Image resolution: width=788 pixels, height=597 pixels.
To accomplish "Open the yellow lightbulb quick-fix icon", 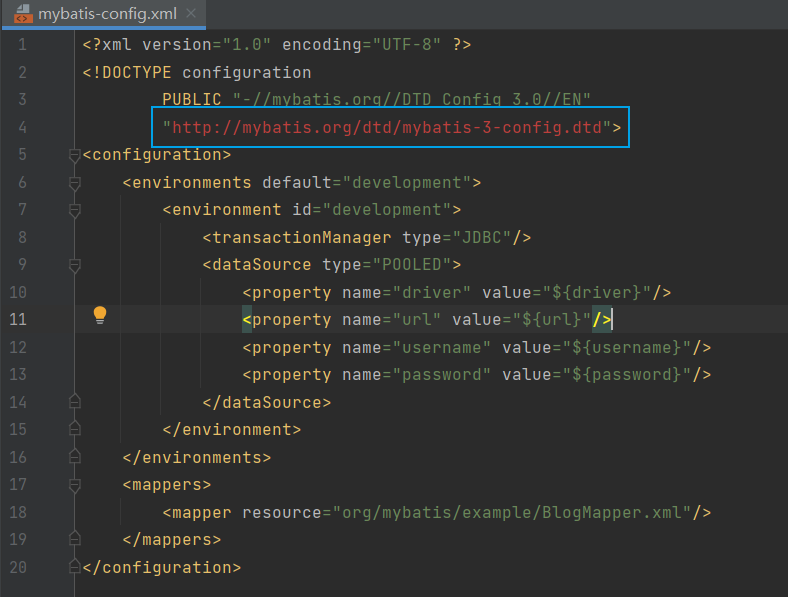I will (100, 316).
